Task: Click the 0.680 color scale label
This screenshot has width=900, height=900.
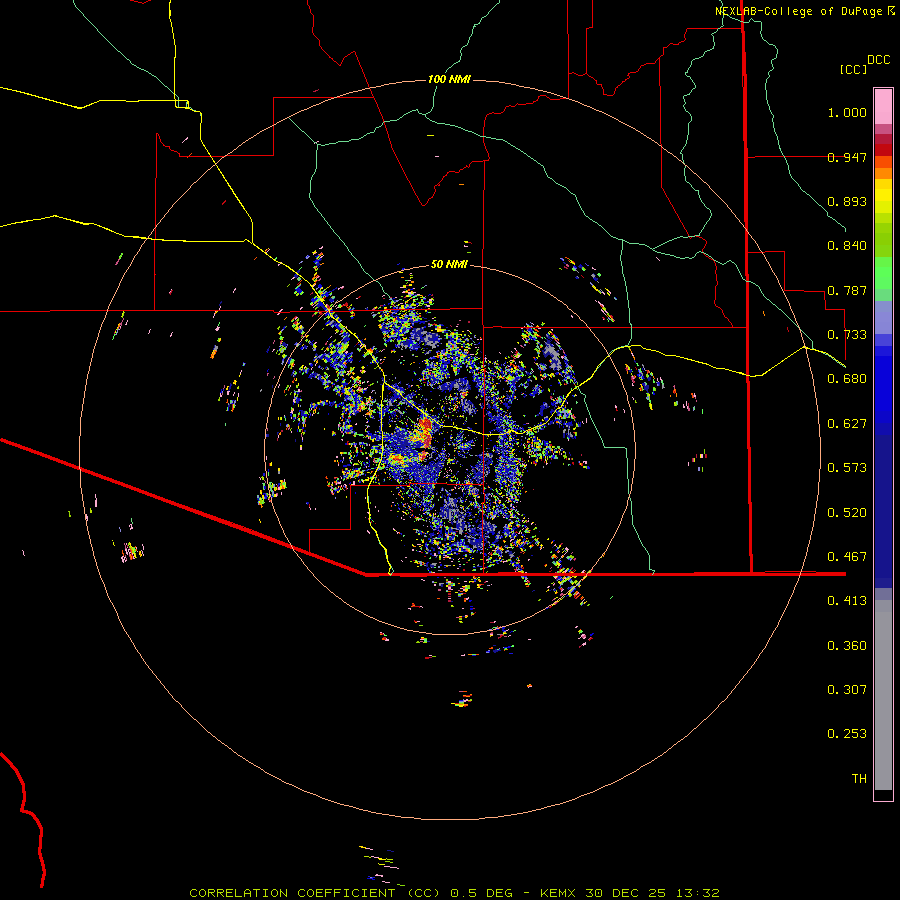Action: coord(847,379)
